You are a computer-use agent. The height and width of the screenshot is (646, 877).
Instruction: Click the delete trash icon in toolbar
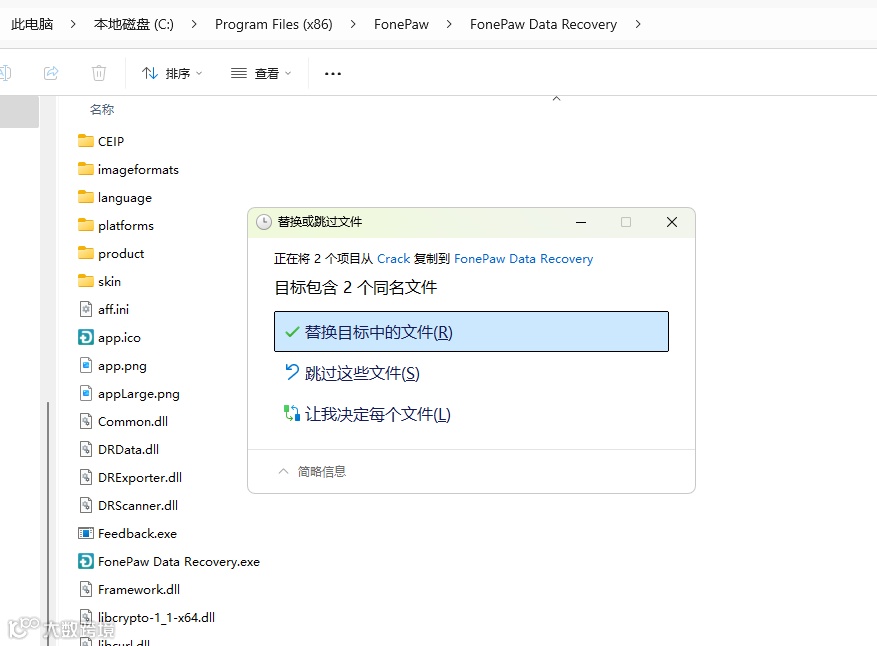point(98,73)
